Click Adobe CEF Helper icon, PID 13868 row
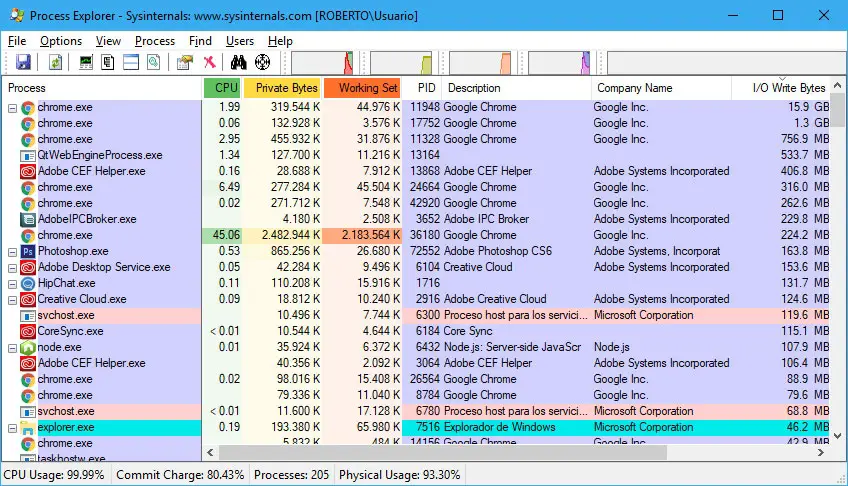This screenshot has height=486, width=848. (x=28, y=171)
